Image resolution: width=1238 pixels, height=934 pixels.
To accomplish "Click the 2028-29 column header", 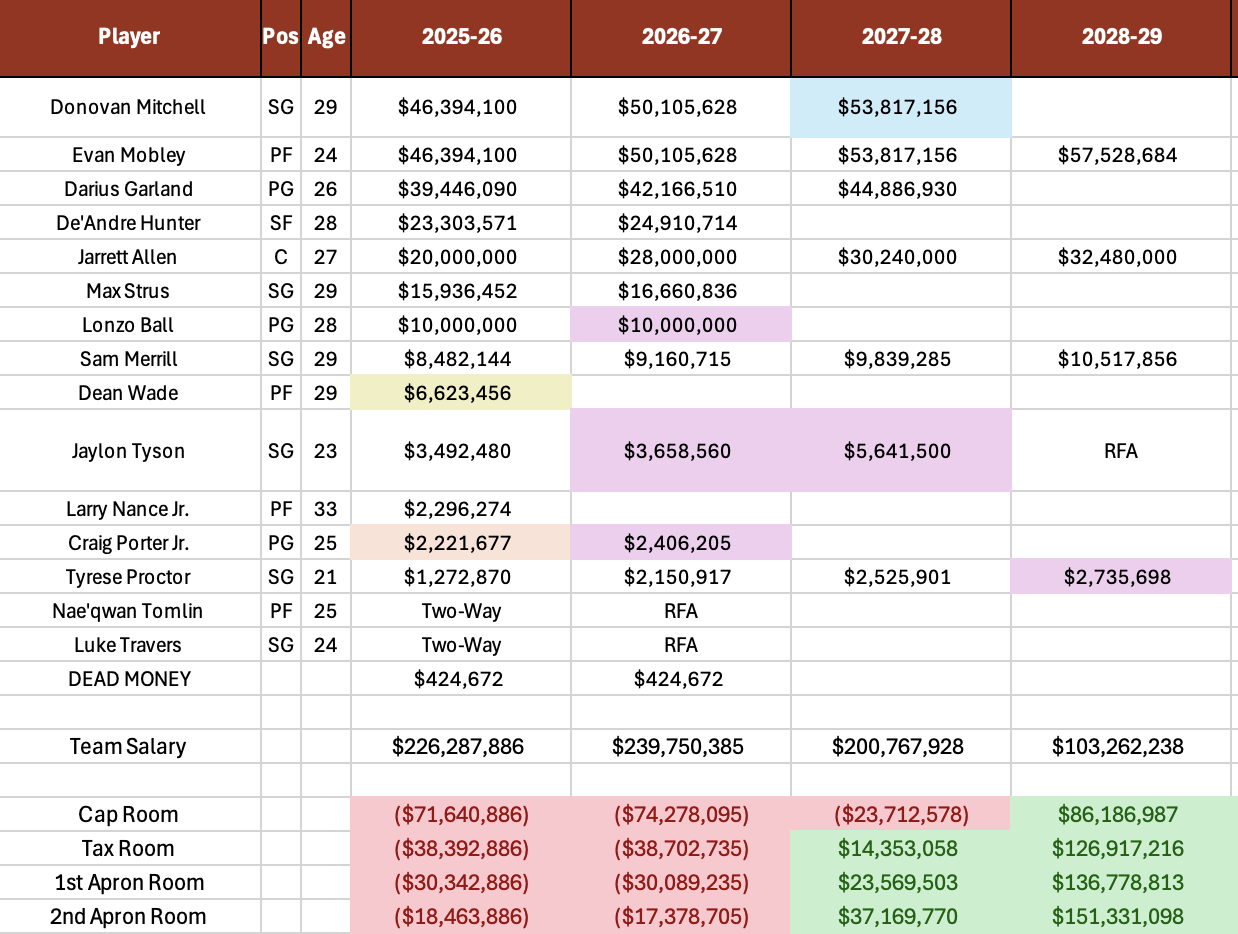I will tap(1121, 37).
